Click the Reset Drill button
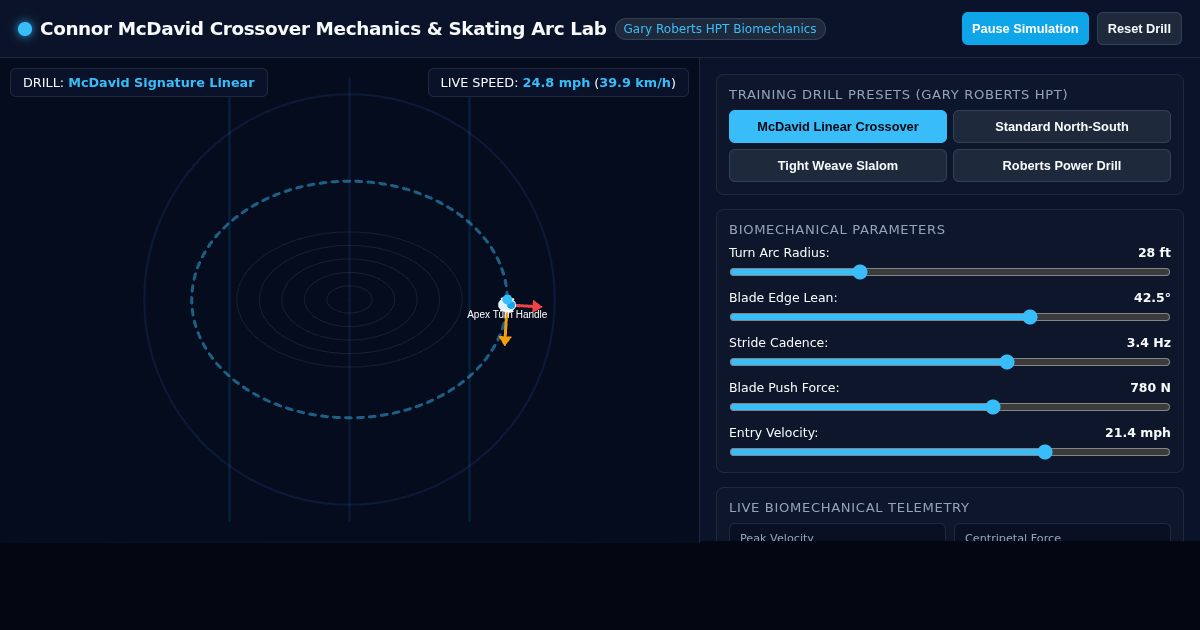This screenshot has width=1200, height=630. (1139, 28)
